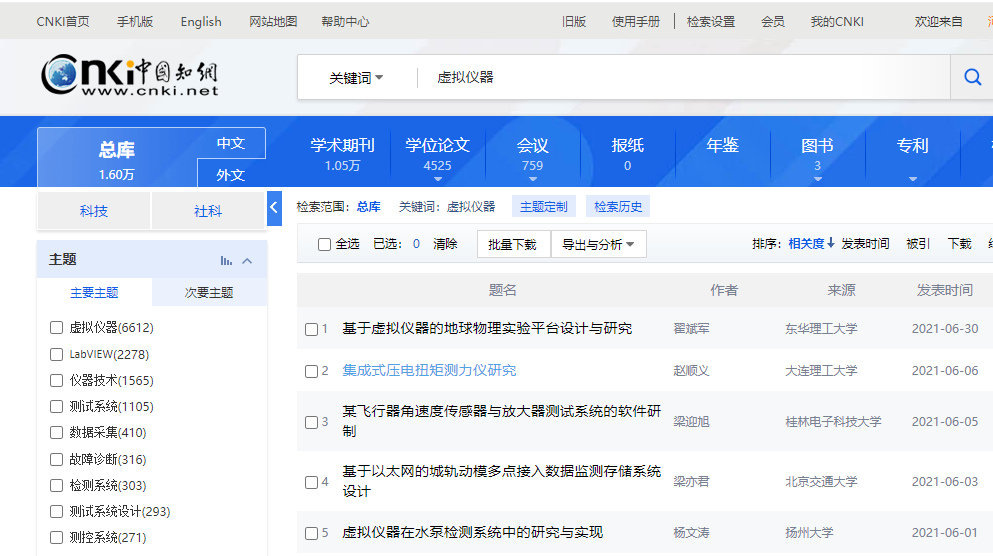Expand the 图书 sub-menu arrow

pyautogui.click(x=818, y=179)
